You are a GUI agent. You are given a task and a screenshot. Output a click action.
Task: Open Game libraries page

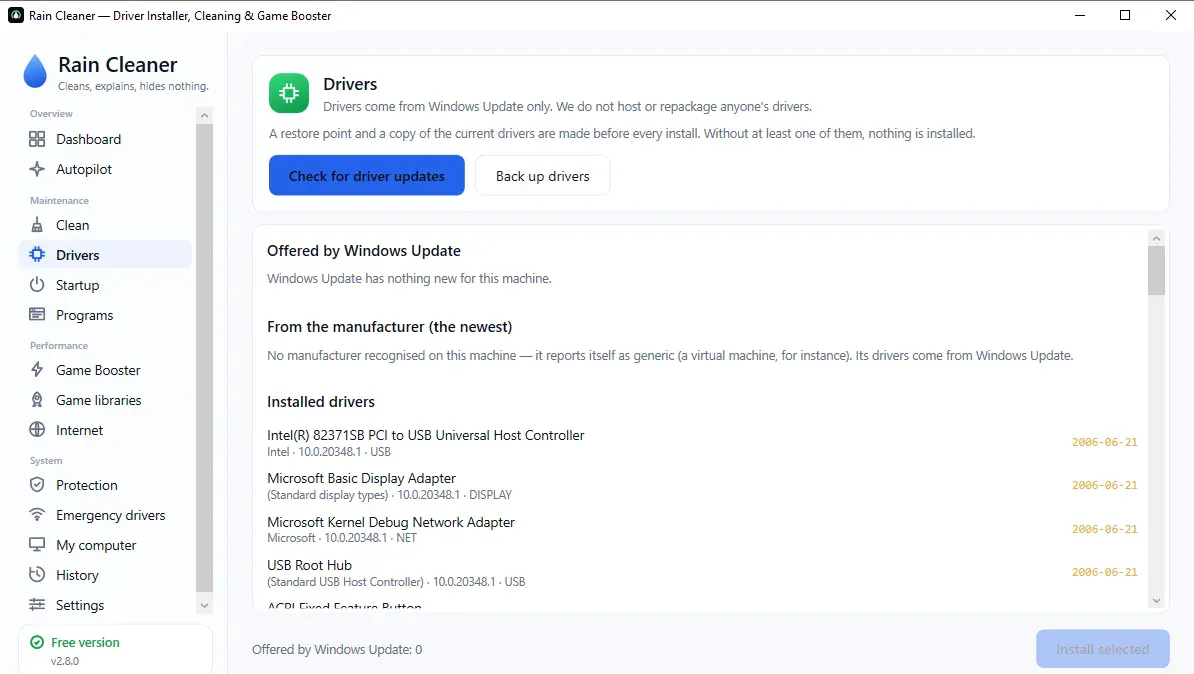[x=105, y=400]
